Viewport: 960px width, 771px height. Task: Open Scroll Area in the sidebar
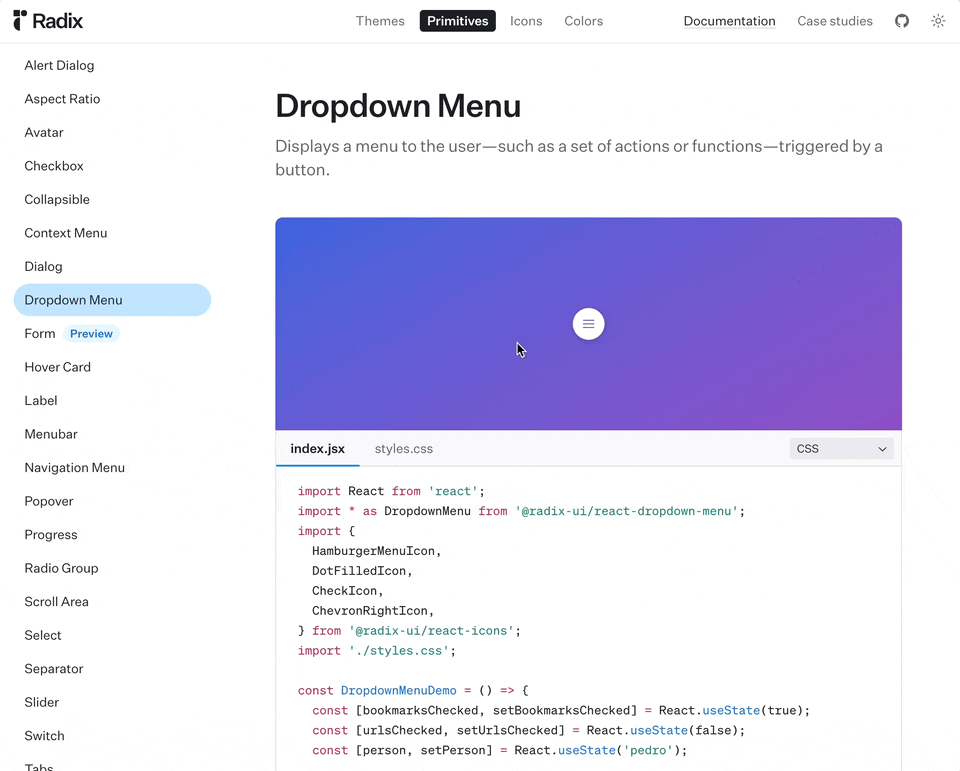pyautogui.click(x=56, y=602)
